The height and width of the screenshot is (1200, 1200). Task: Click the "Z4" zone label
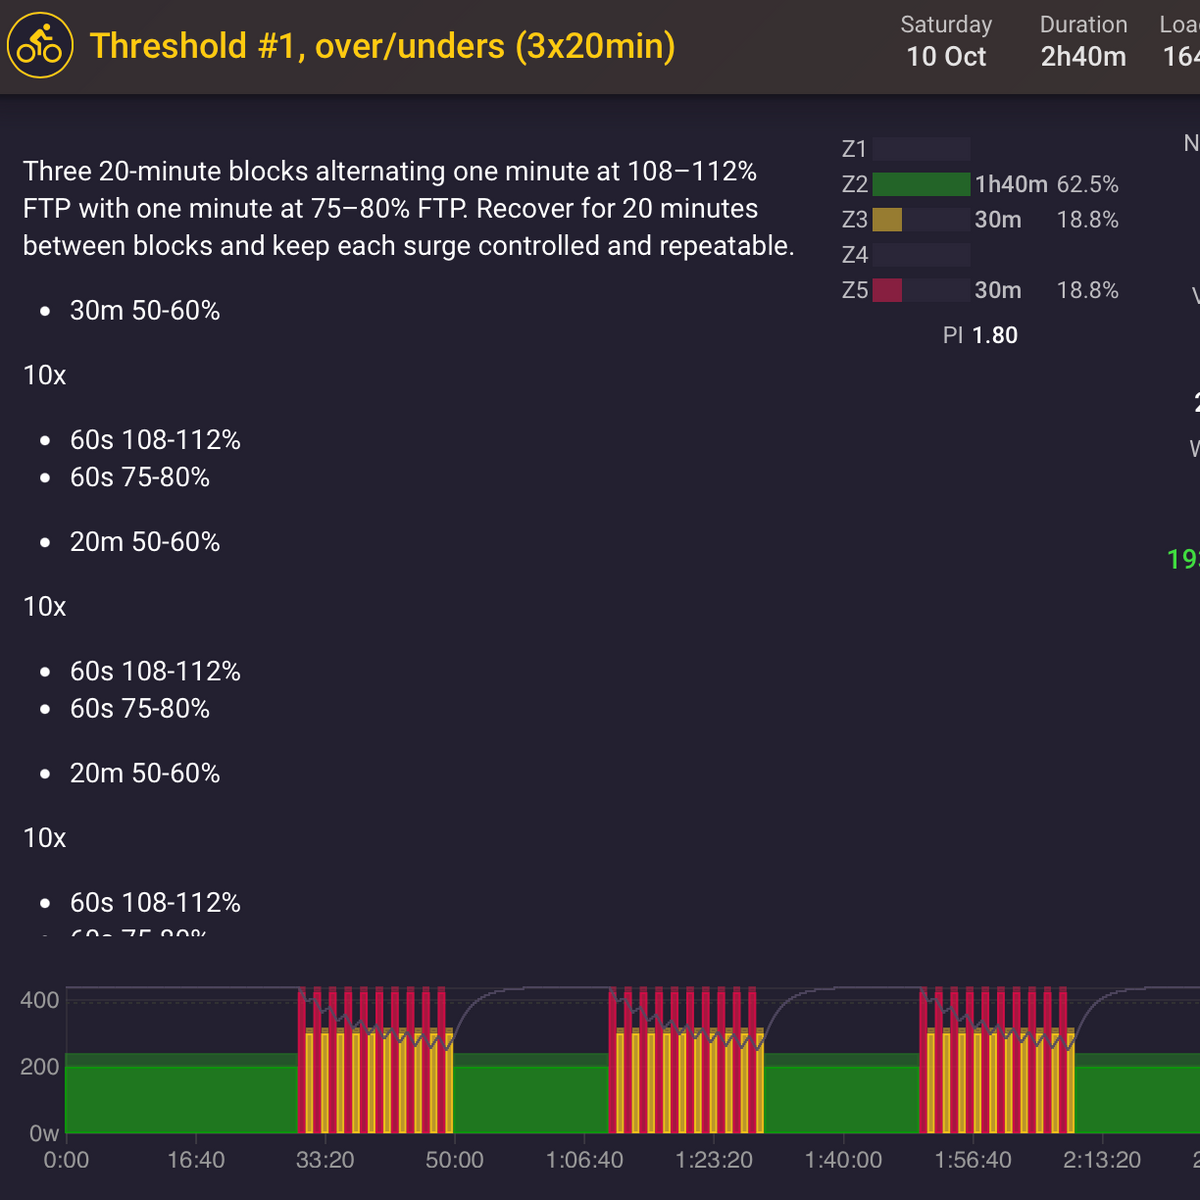point(854,255)
